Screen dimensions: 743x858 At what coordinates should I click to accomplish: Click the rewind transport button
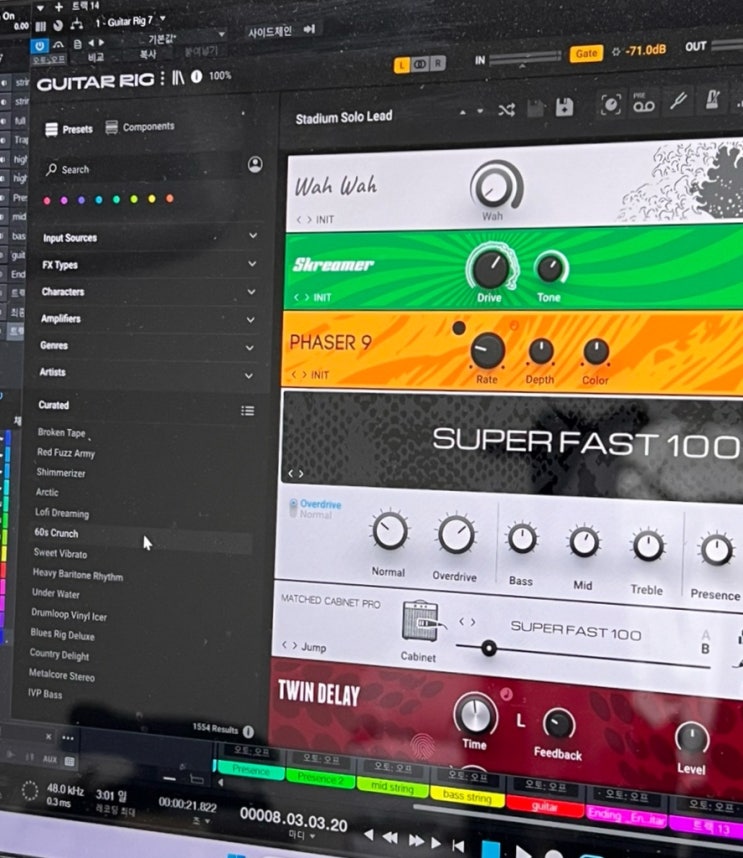(x=389, y=837)
